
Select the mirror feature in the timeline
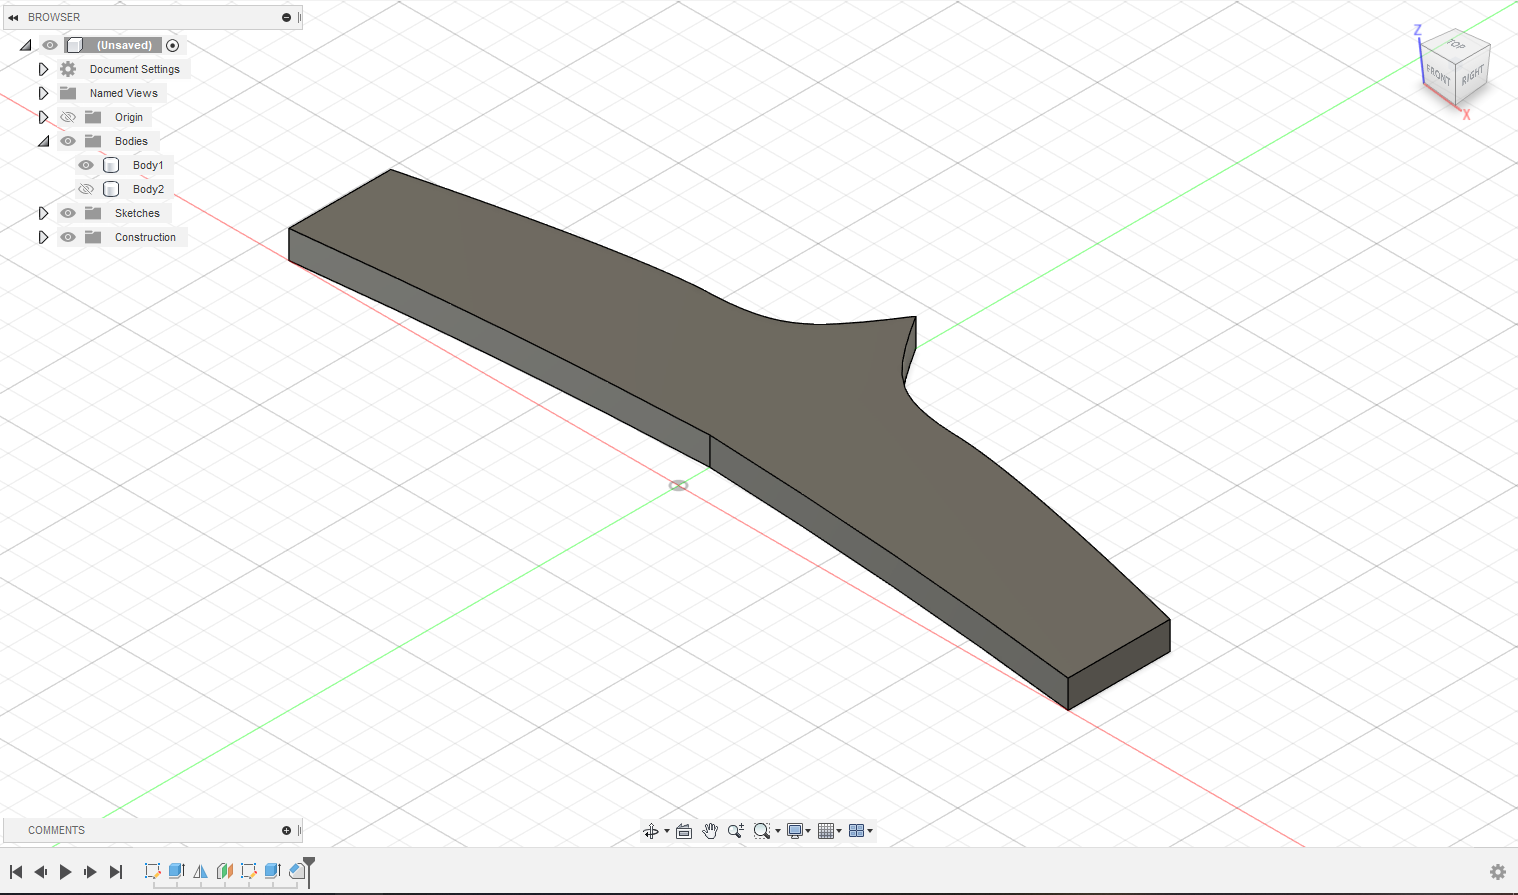(x=200, y=871)
